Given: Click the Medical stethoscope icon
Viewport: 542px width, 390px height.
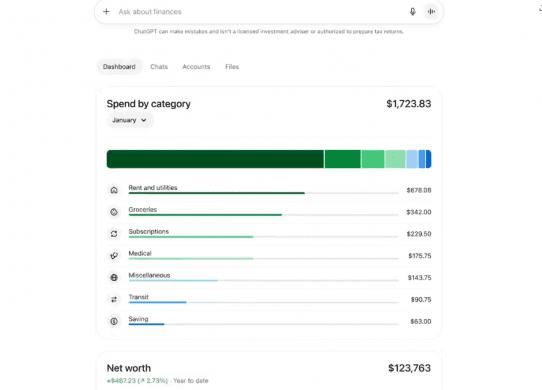Looking at the screenshot, I should [x=114, y=256].
